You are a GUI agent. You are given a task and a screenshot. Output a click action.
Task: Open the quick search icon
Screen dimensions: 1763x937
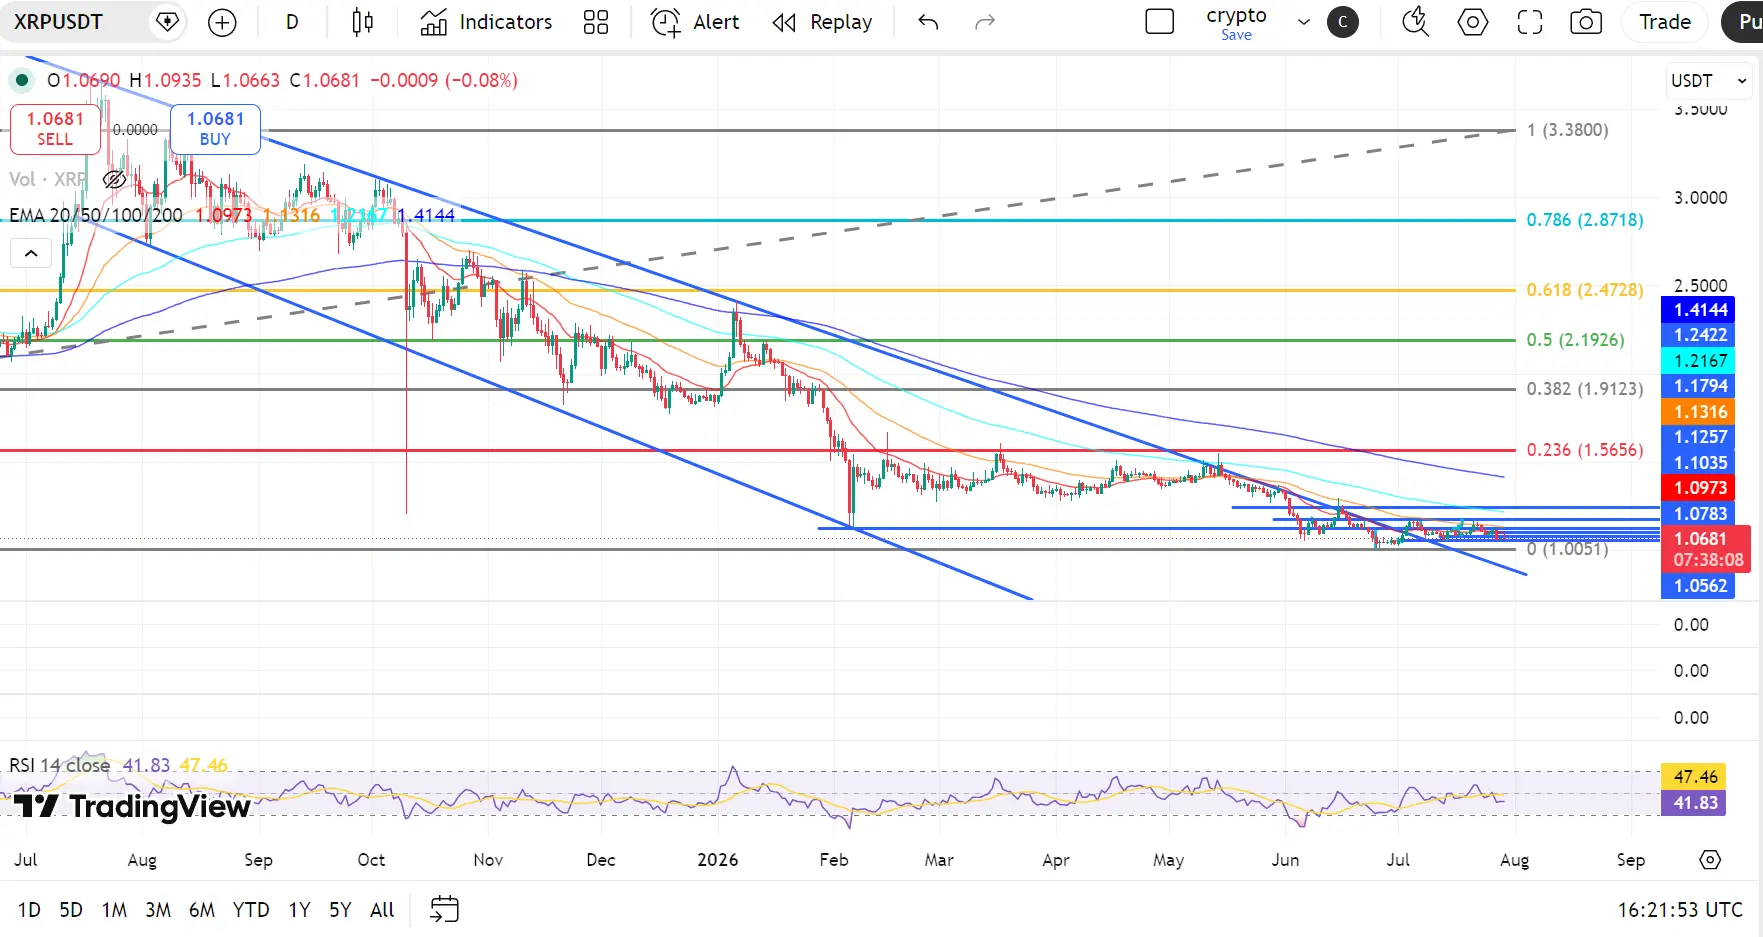(1415, 22)
